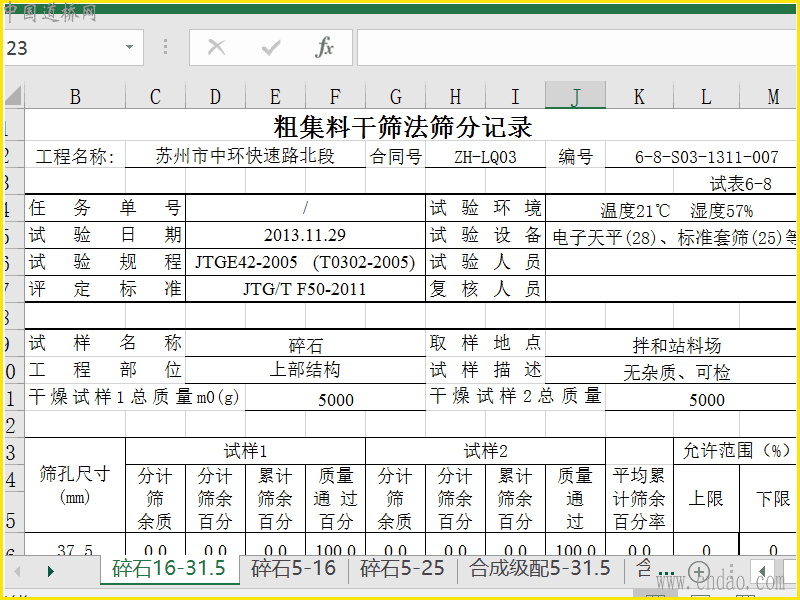Click the Insert Function fx icon
Viewport: 800px width, 600px height.
tap(324, 47)
